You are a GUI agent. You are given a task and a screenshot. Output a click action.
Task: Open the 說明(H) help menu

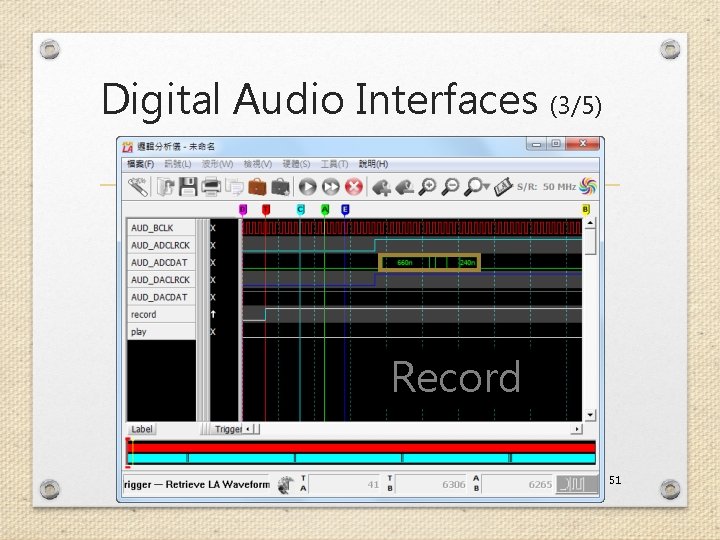coord(373,164)
